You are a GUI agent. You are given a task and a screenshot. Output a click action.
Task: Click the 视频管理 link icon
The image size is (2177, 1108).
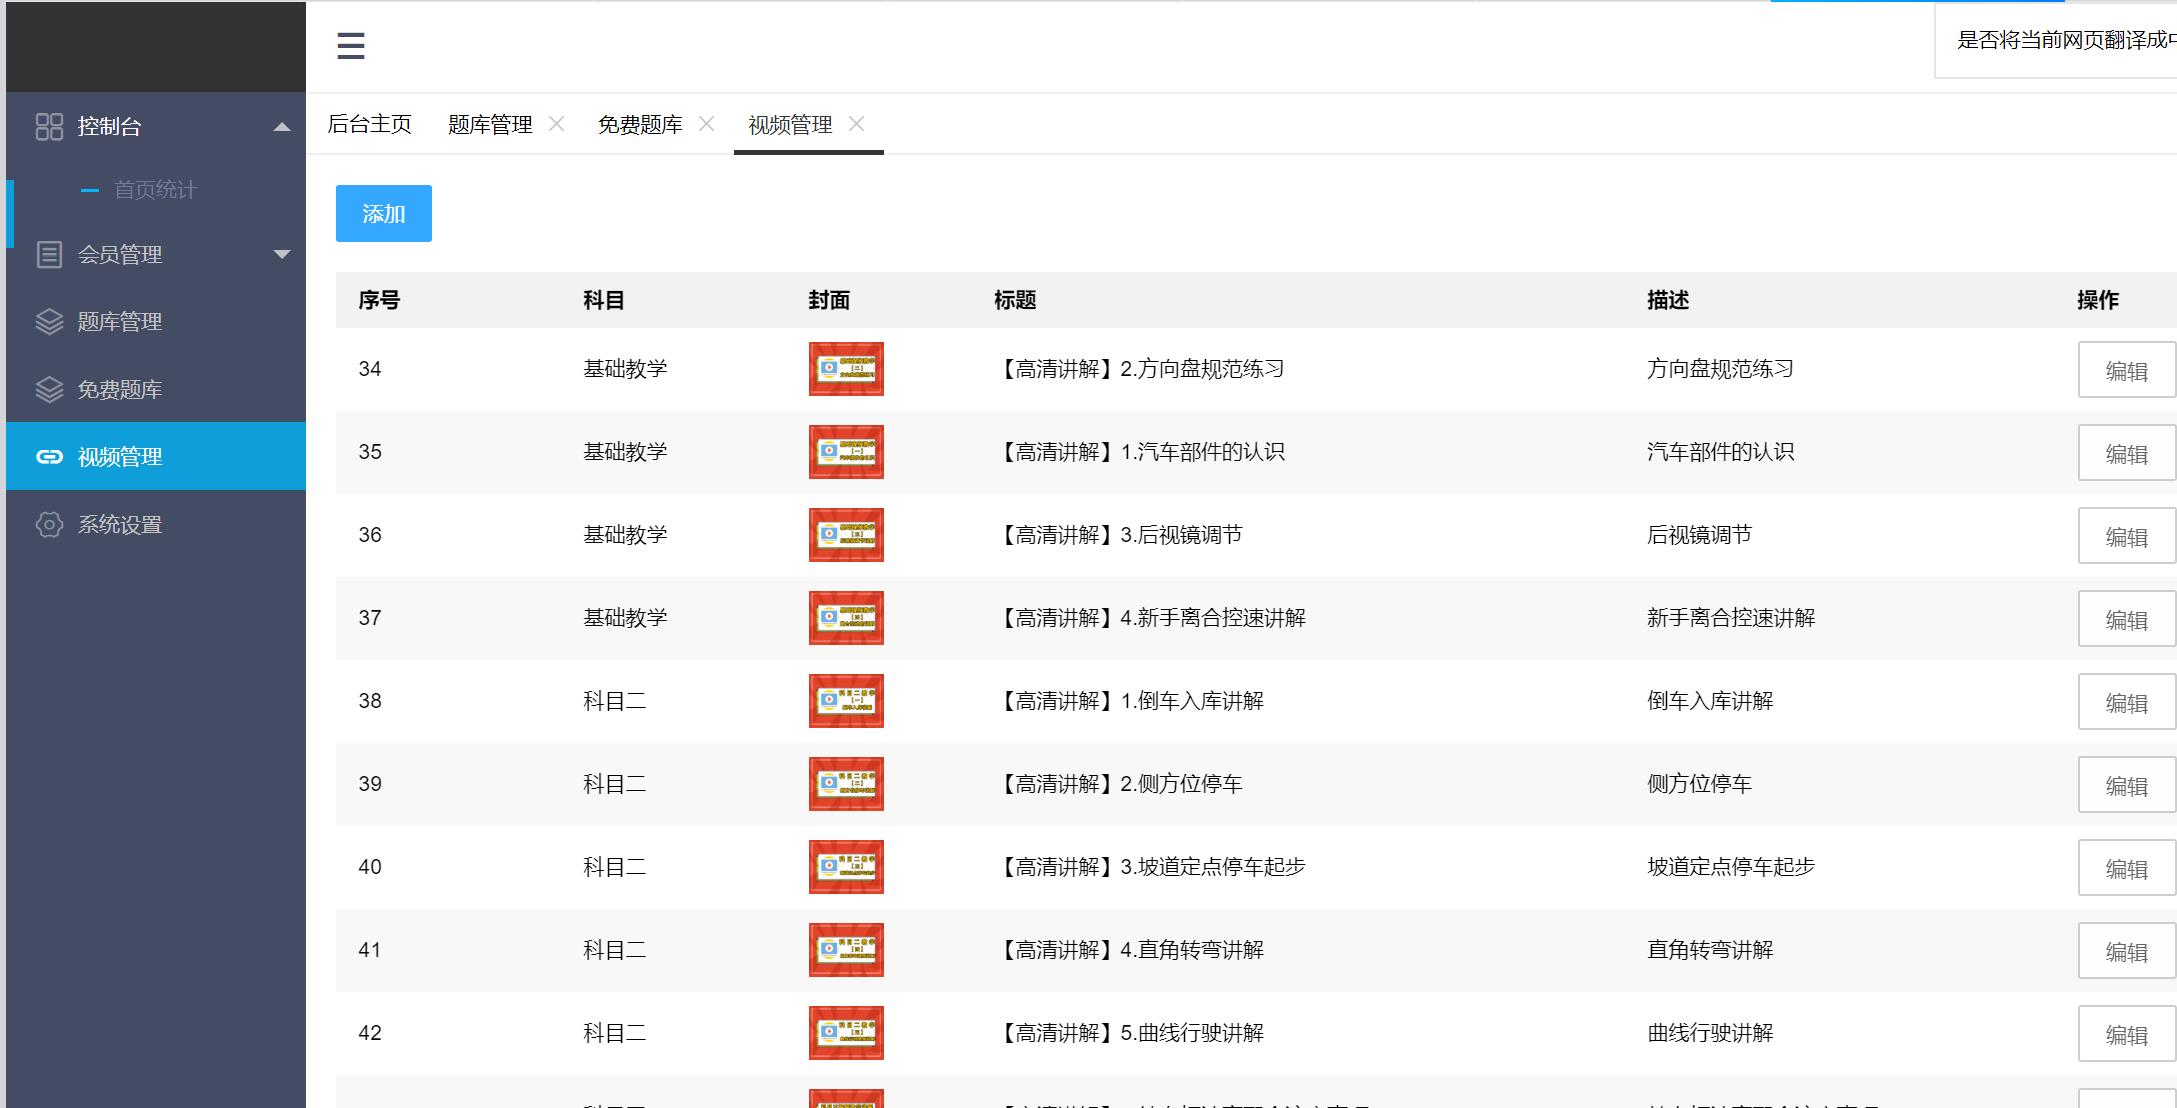(x=49, y=457)
